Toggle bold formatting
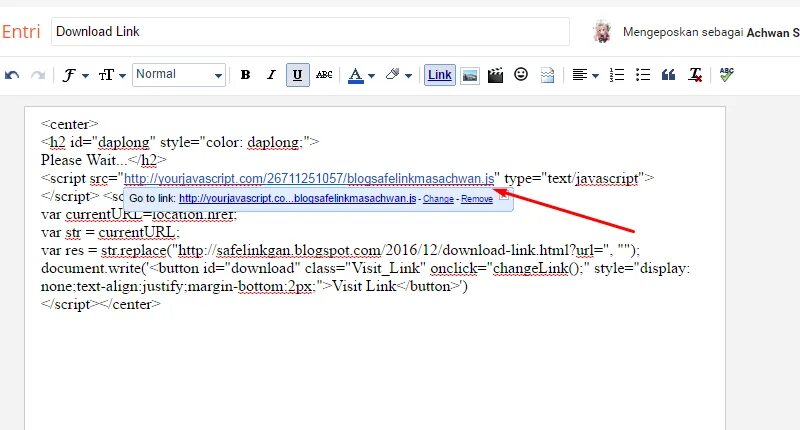Image resolution: width=800 pixels, height=430 pixels. point(245,75)
